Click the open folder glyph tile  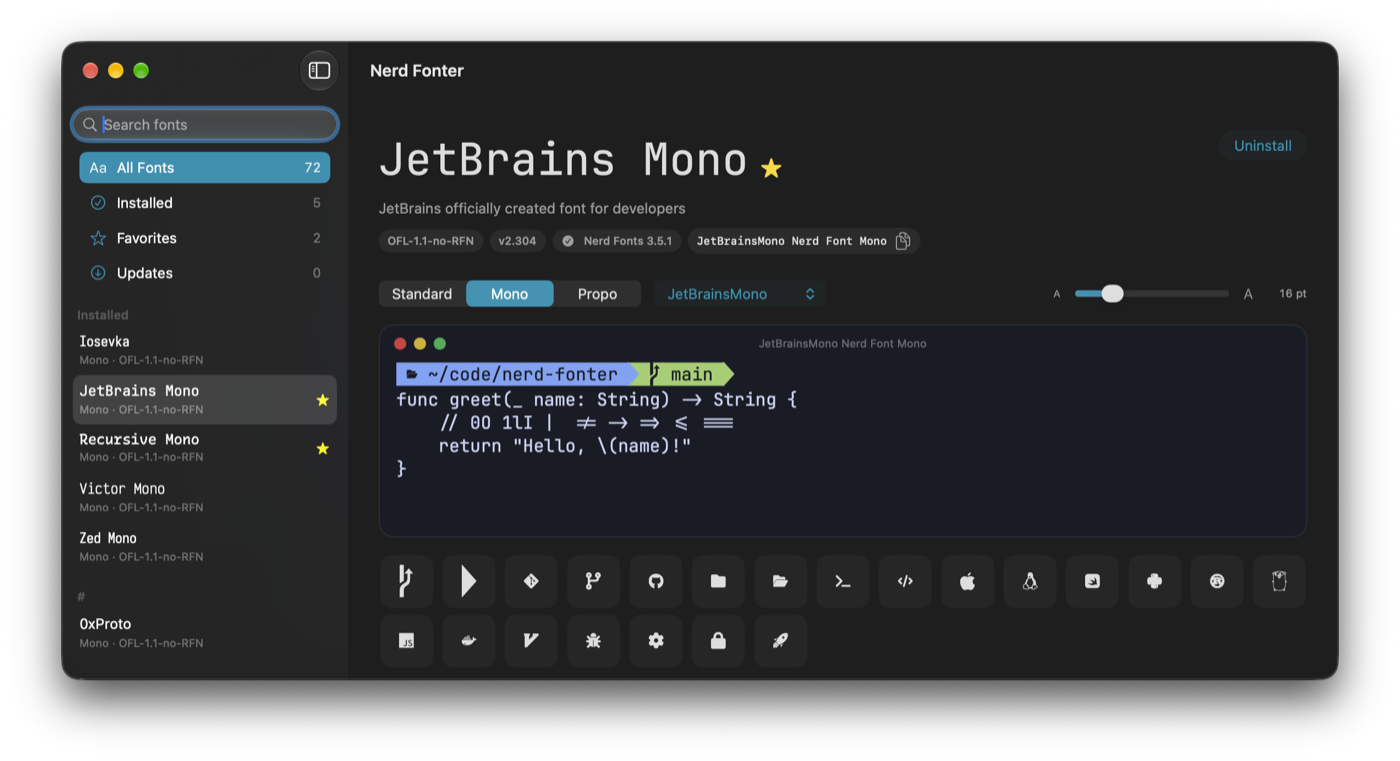[x=780, y=581]
